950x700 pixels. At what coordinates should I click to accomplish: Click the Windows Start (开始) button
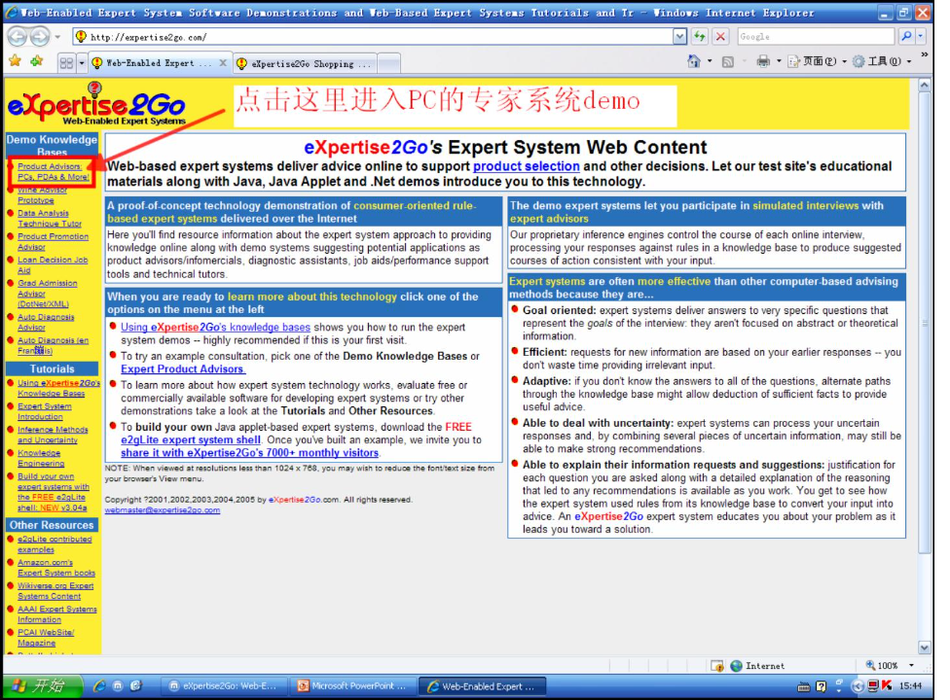[x=37, y=686]
